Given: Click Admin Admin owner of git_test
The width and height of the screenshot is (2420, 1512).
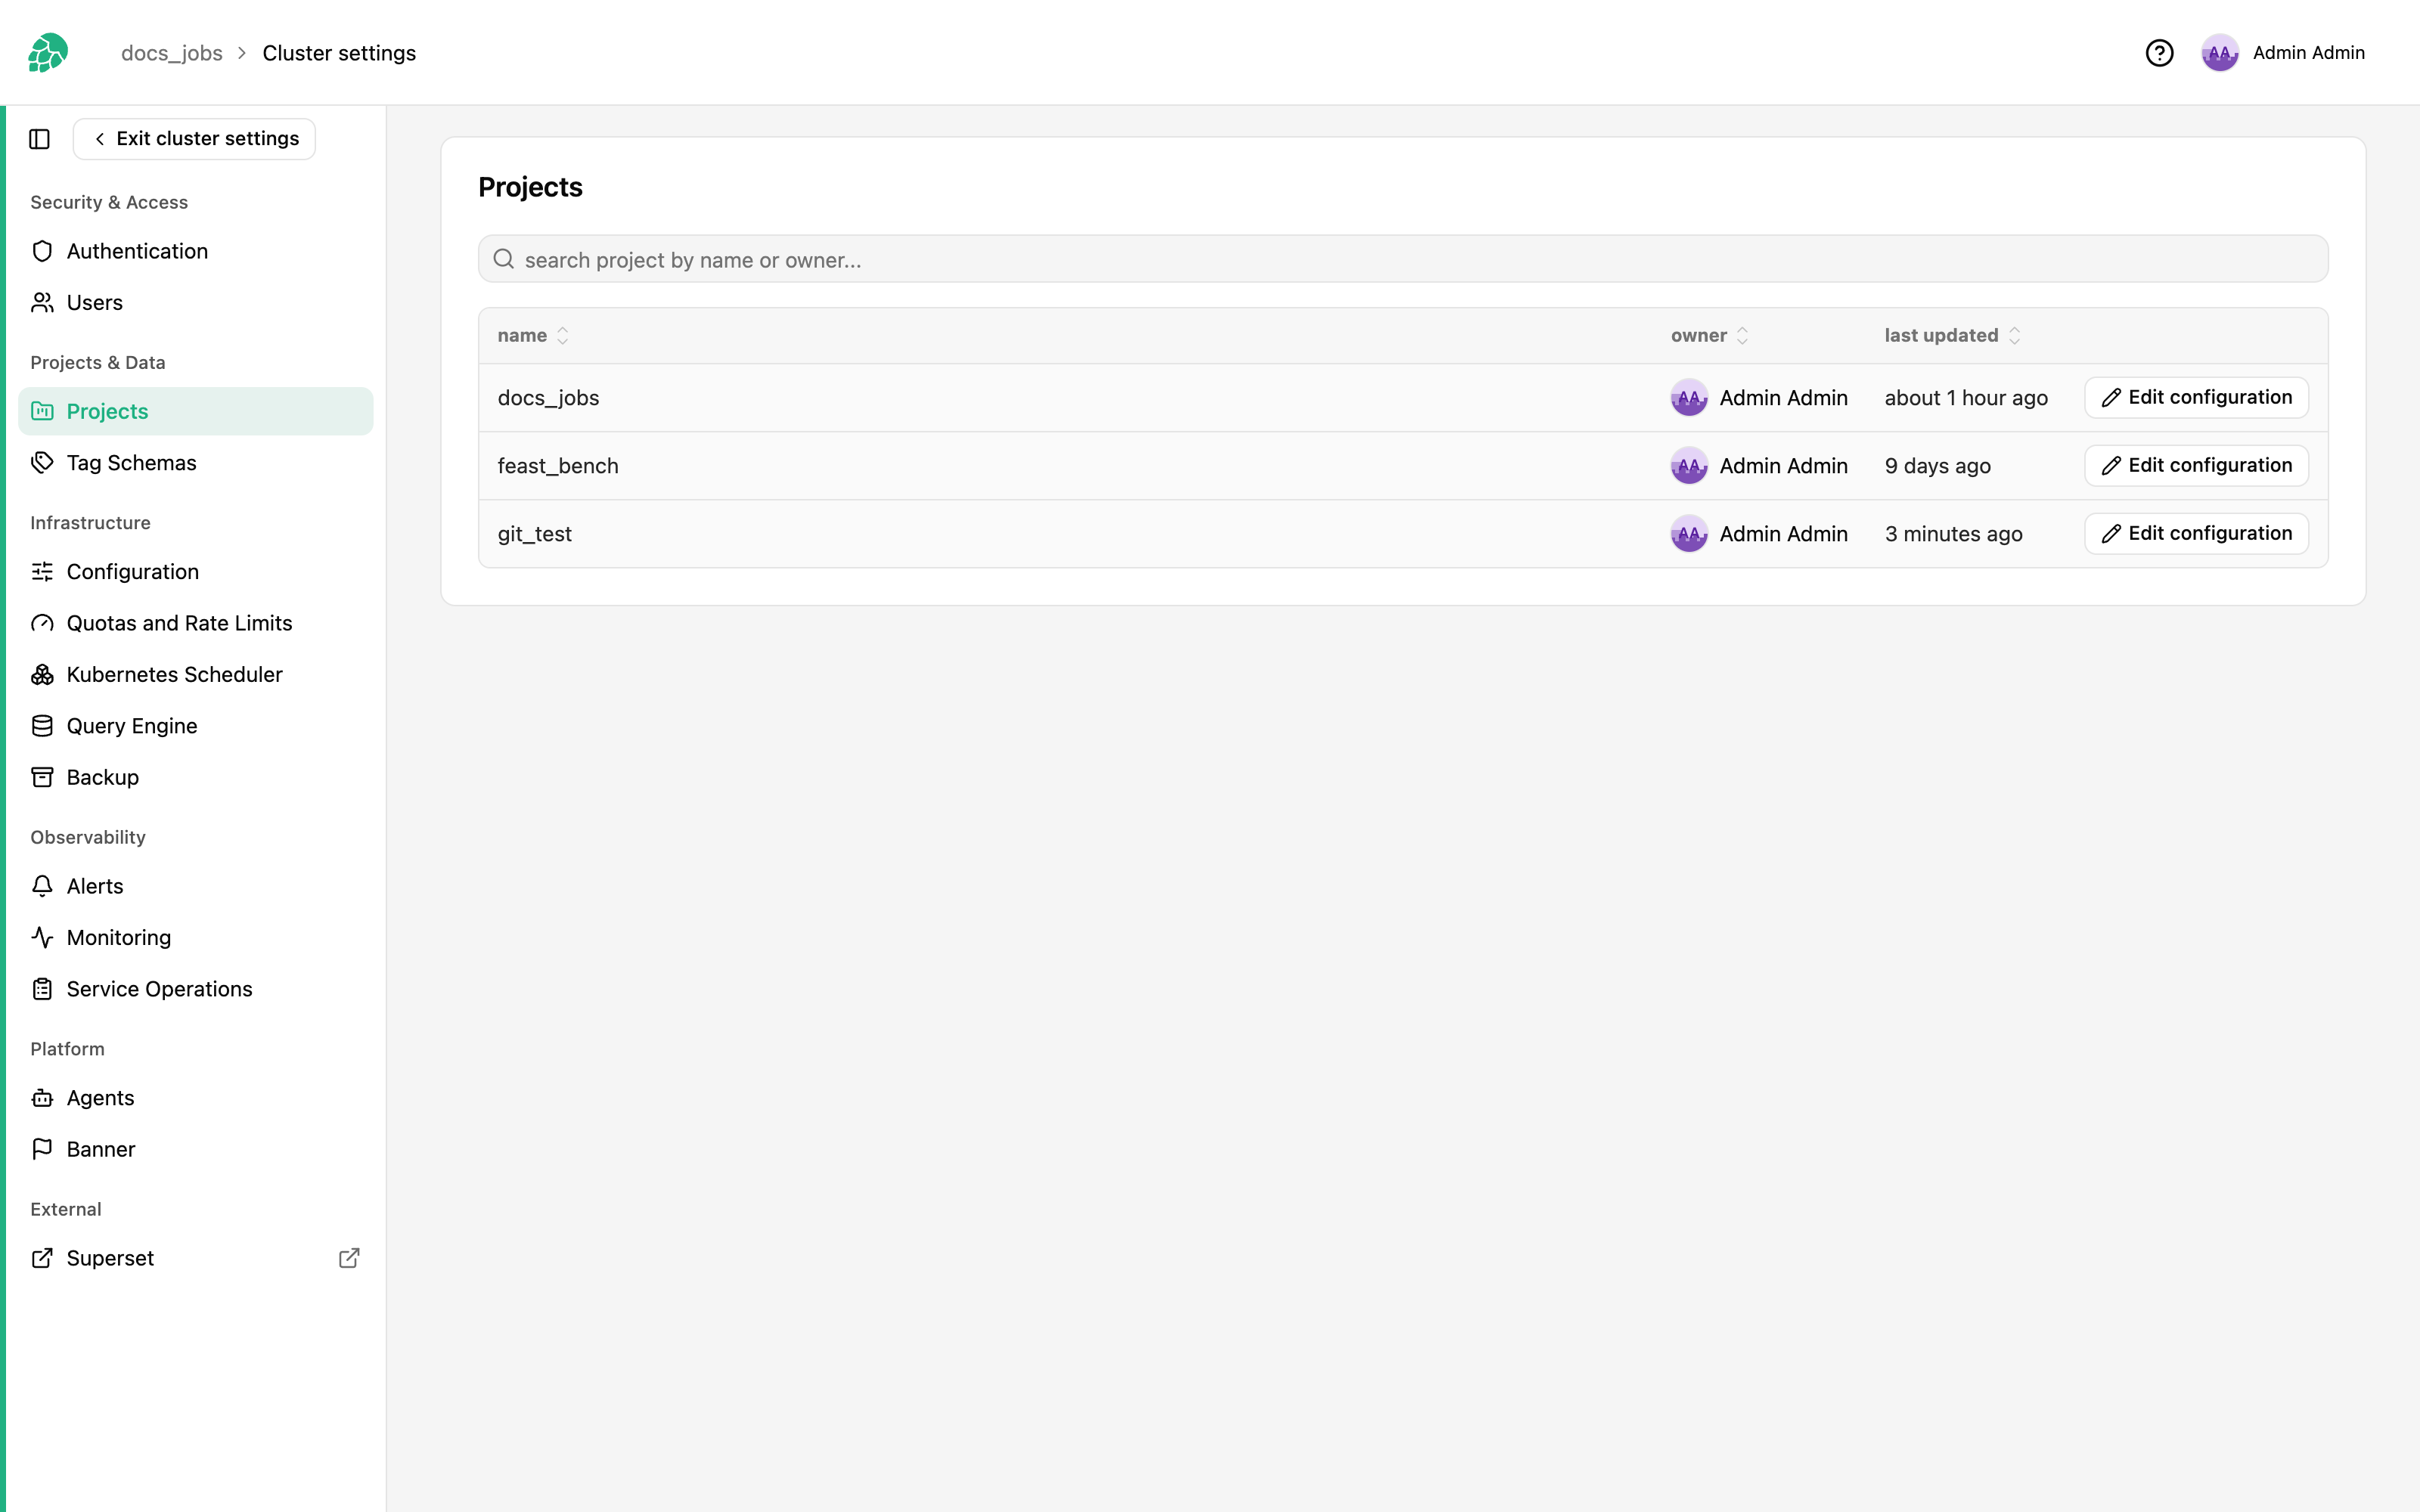Looking at the screenshot, I should point(1759,534).
